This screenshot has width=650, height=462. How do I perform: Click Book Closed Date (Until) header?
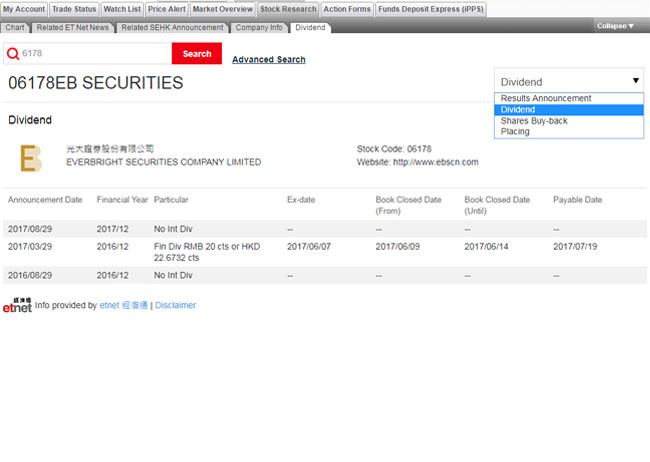click(497, 205)
